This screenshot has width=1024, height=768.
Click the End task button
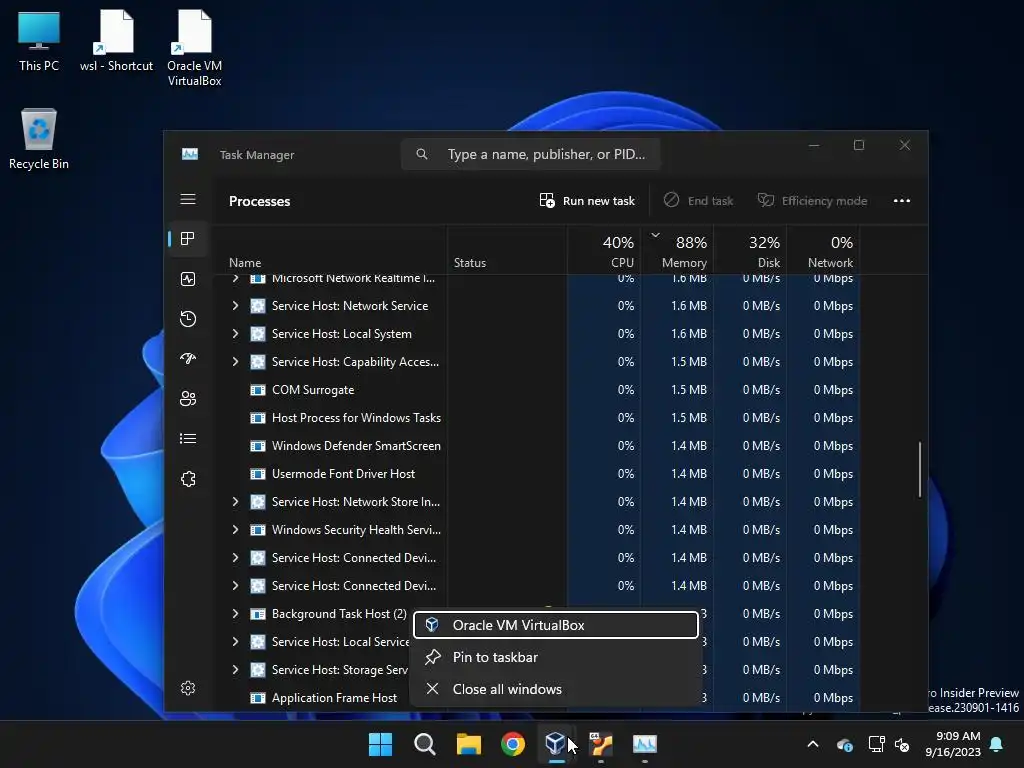[x=698, y=200]
